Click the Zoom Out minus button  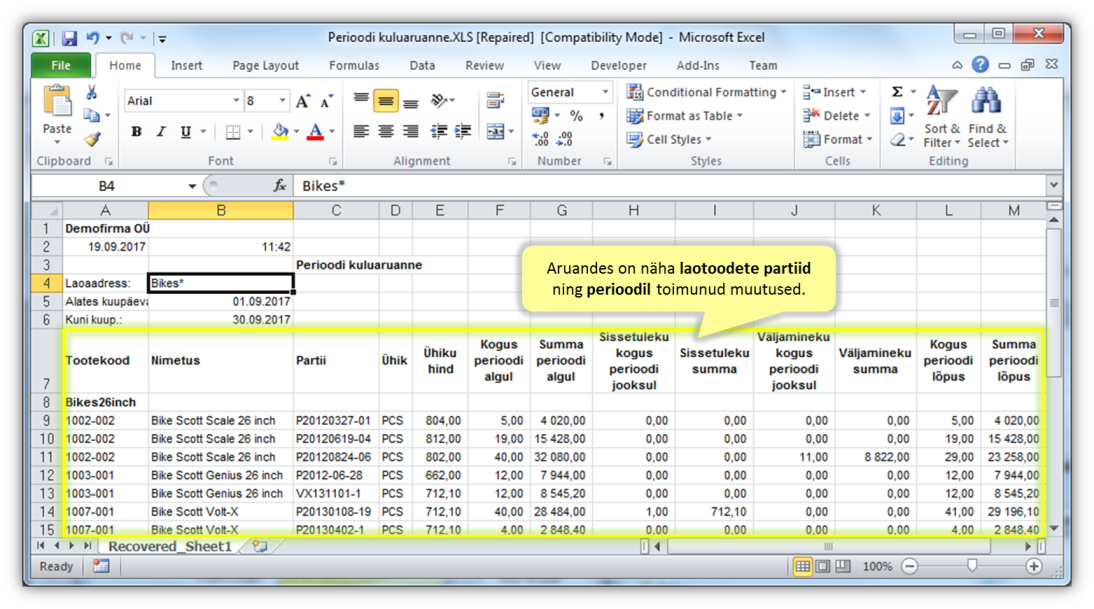910,566
